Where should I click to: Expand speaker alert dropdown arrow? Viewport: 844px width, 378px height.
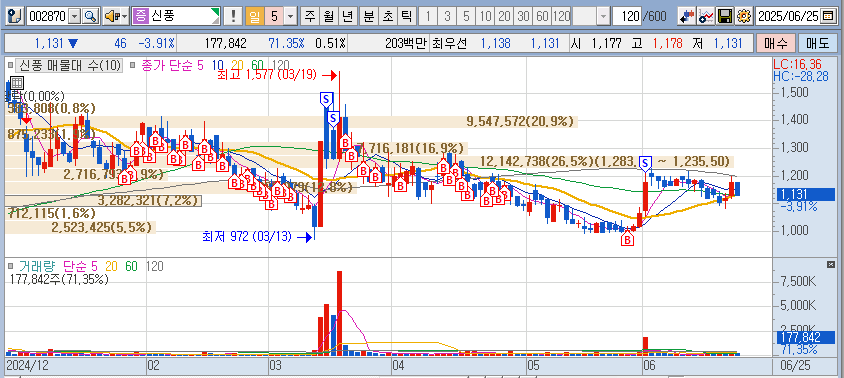[125, 16]
